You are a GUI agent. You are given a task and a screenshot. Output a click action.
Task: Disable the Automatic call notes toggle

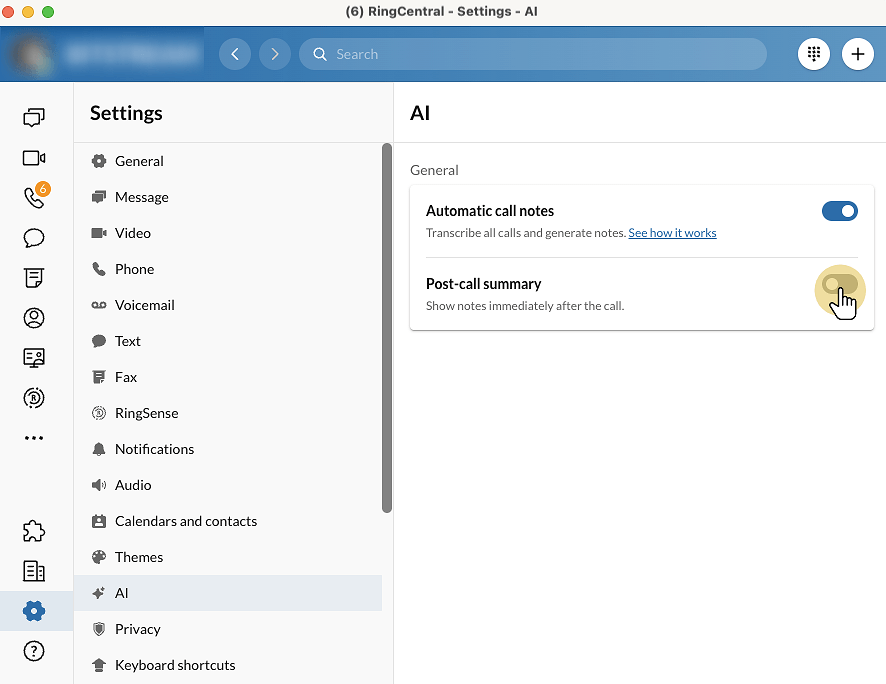[839, 211]
